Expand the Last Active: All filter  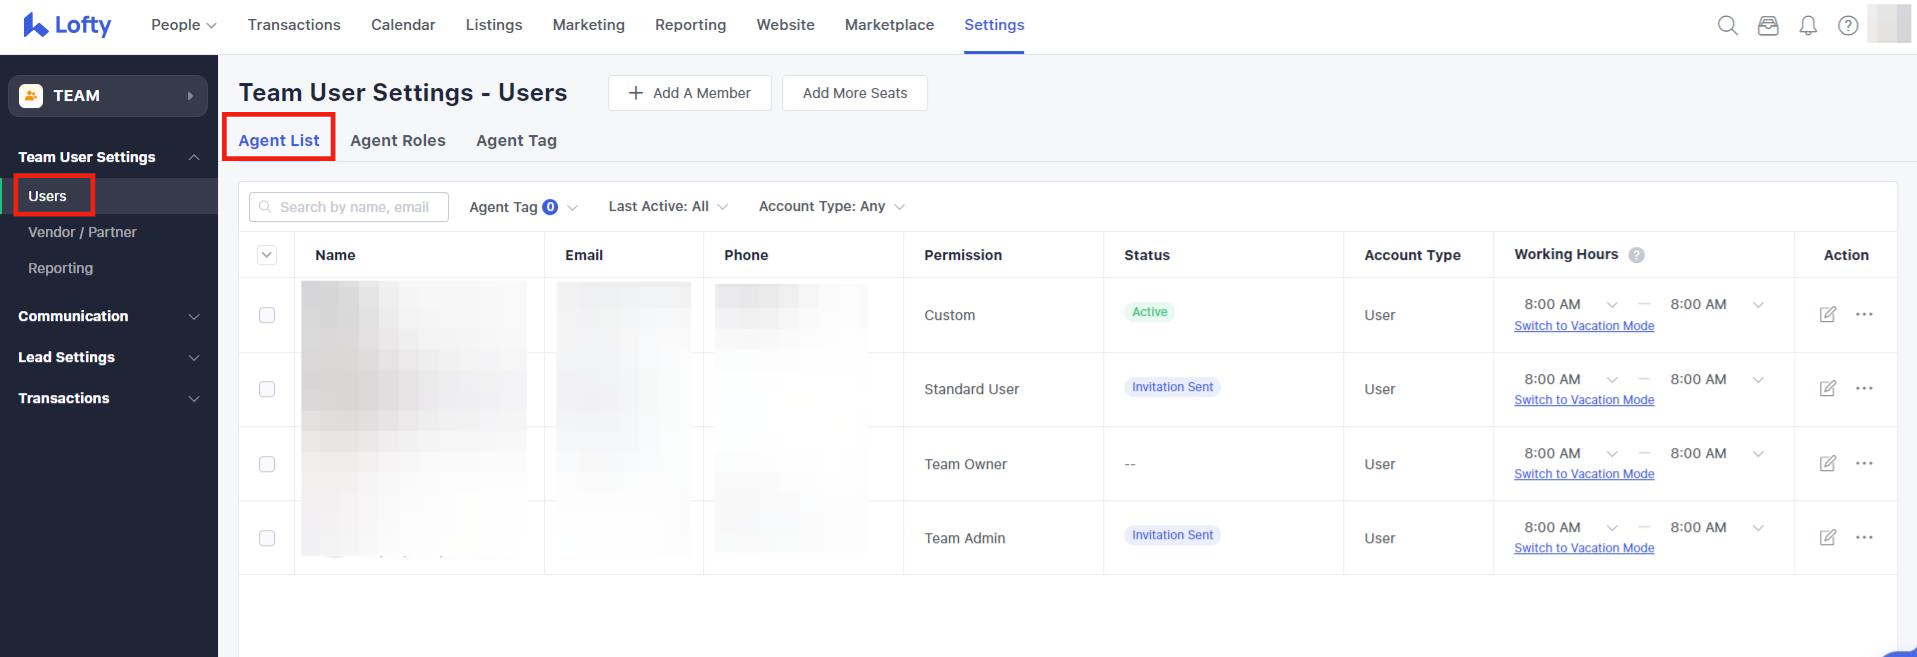point(667,206)
